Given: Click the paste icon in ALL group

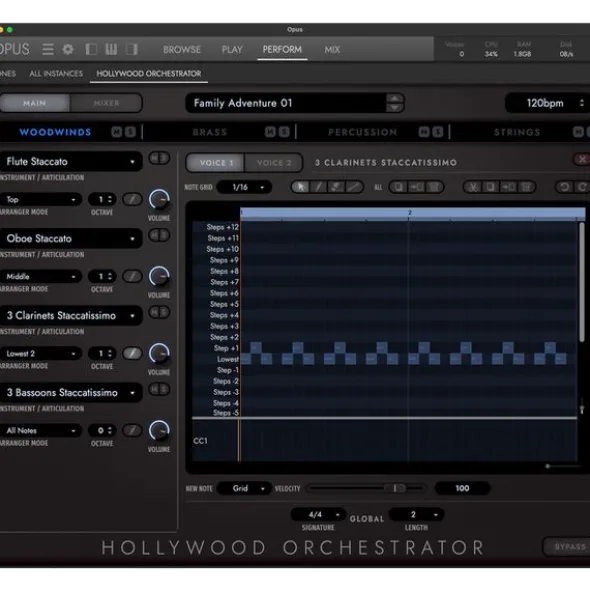Looking at the screenshot, I should point(416,187).
